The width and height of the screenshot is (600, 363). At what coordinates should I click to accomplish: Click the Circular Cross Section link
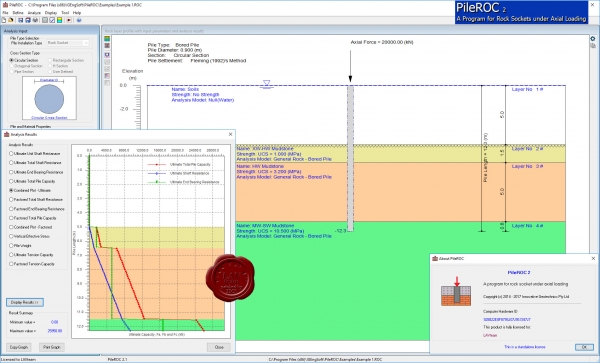49,117
